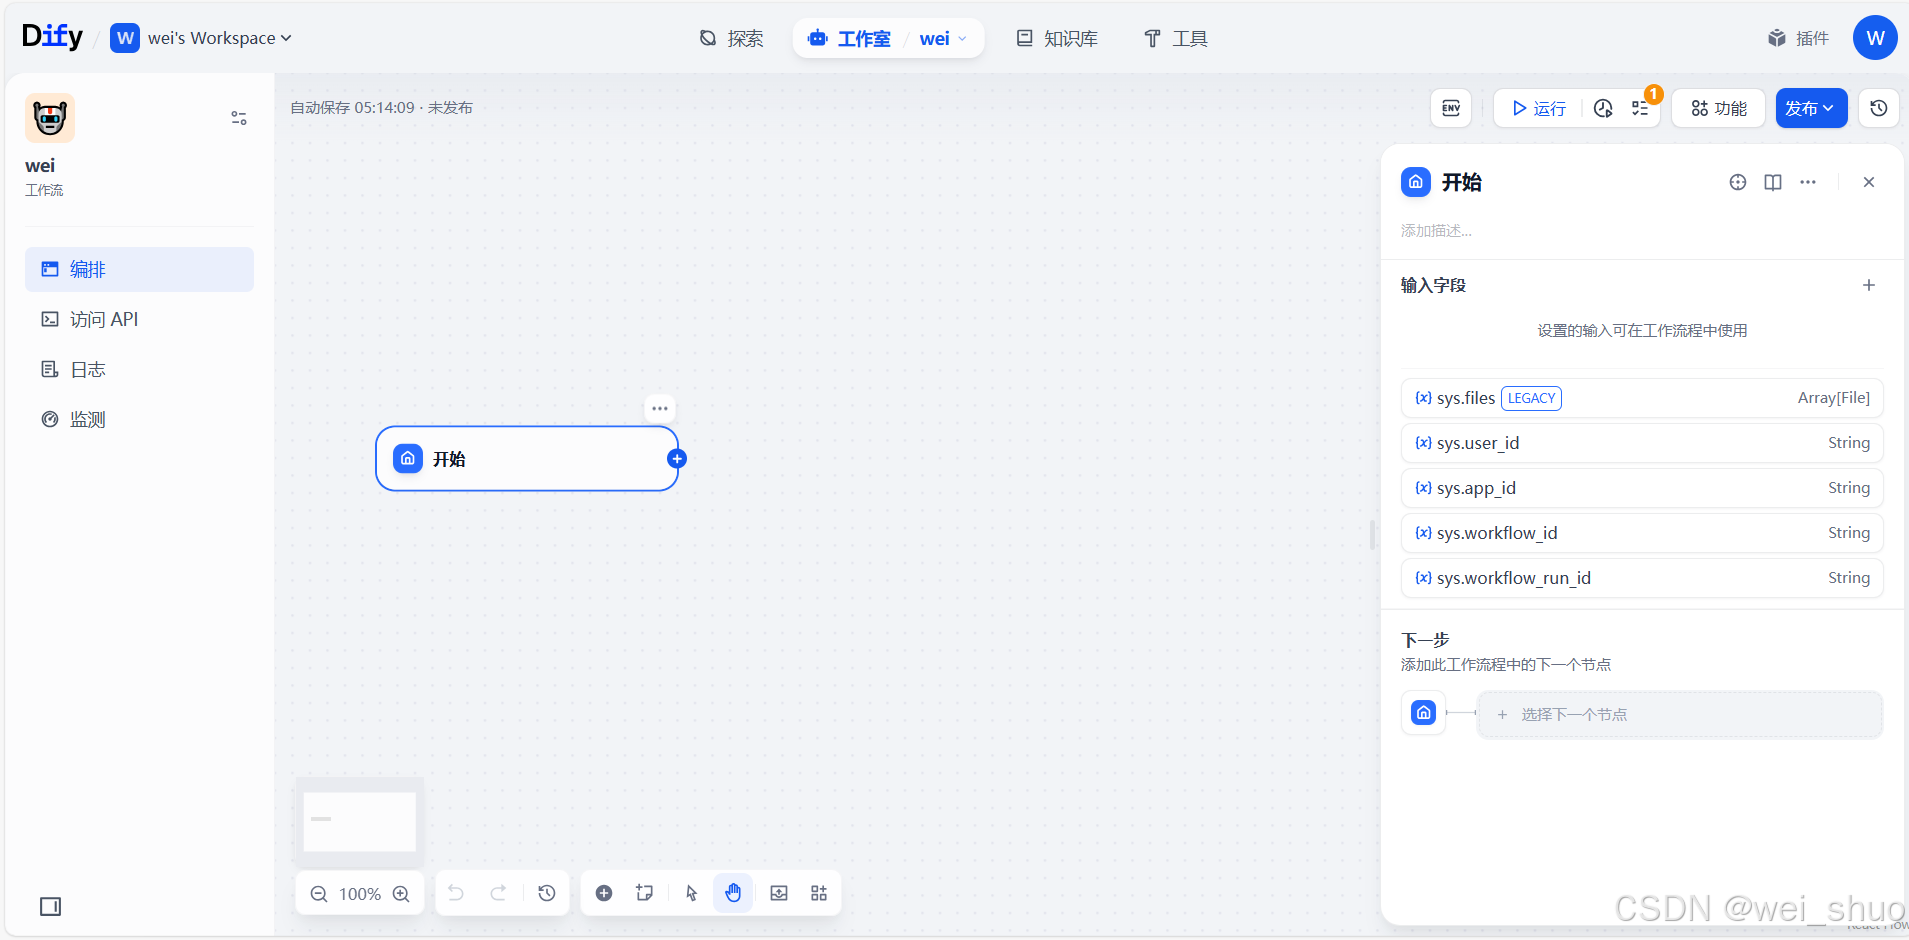The width and height of the screenshot is (1909, 940).
Task: Click the sys.app_id variable row
Action: pyautogui.click(x=1642, y=488)
